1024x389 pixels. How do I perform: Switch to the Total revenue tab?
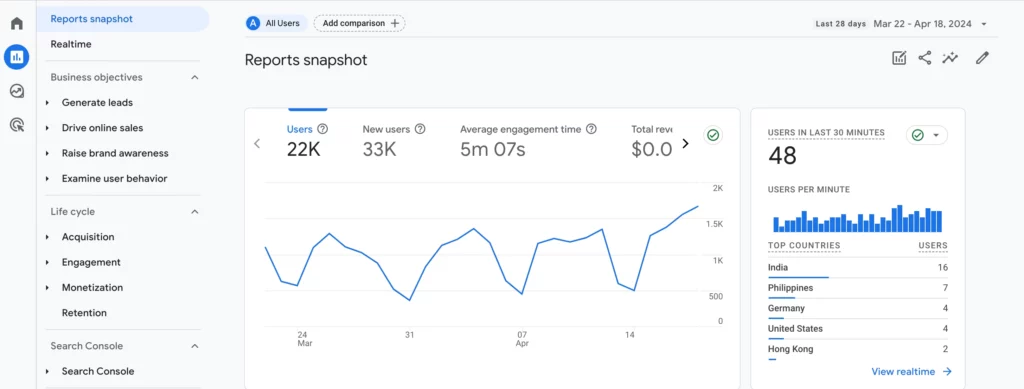click(x=652, y=140)
